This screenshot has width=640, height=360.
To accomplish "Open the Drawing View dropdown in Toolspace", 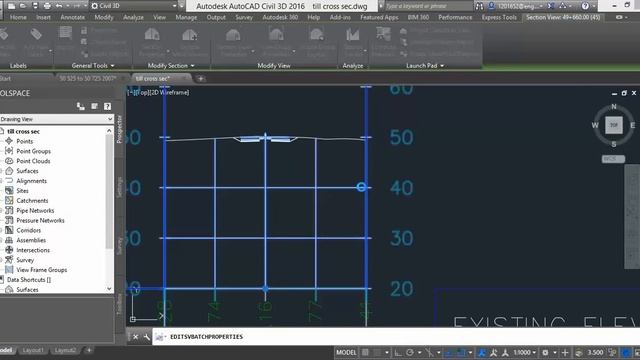I will (x=57, y=119).
